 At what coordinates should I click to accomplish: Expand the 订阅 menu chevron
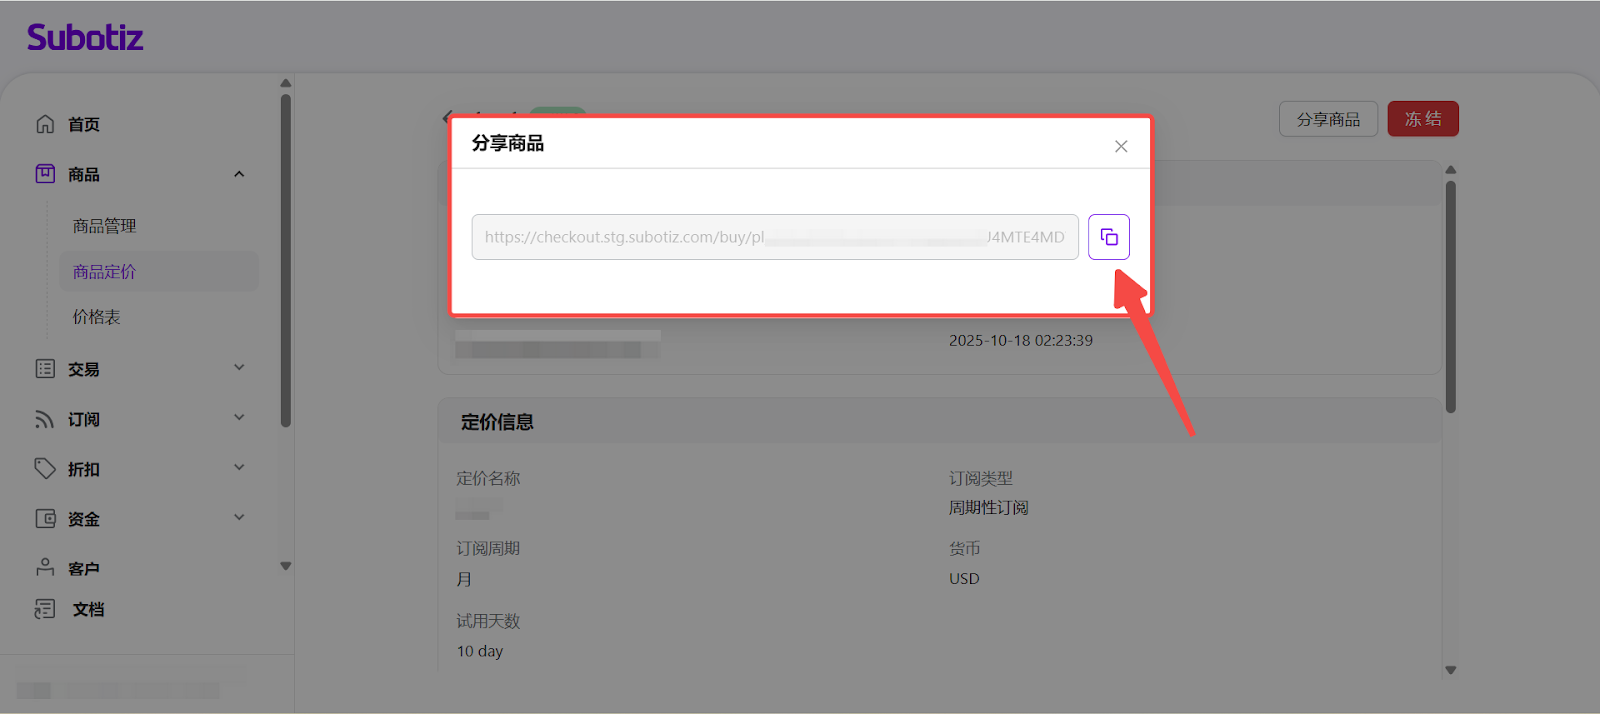click(x=239, y=418)
